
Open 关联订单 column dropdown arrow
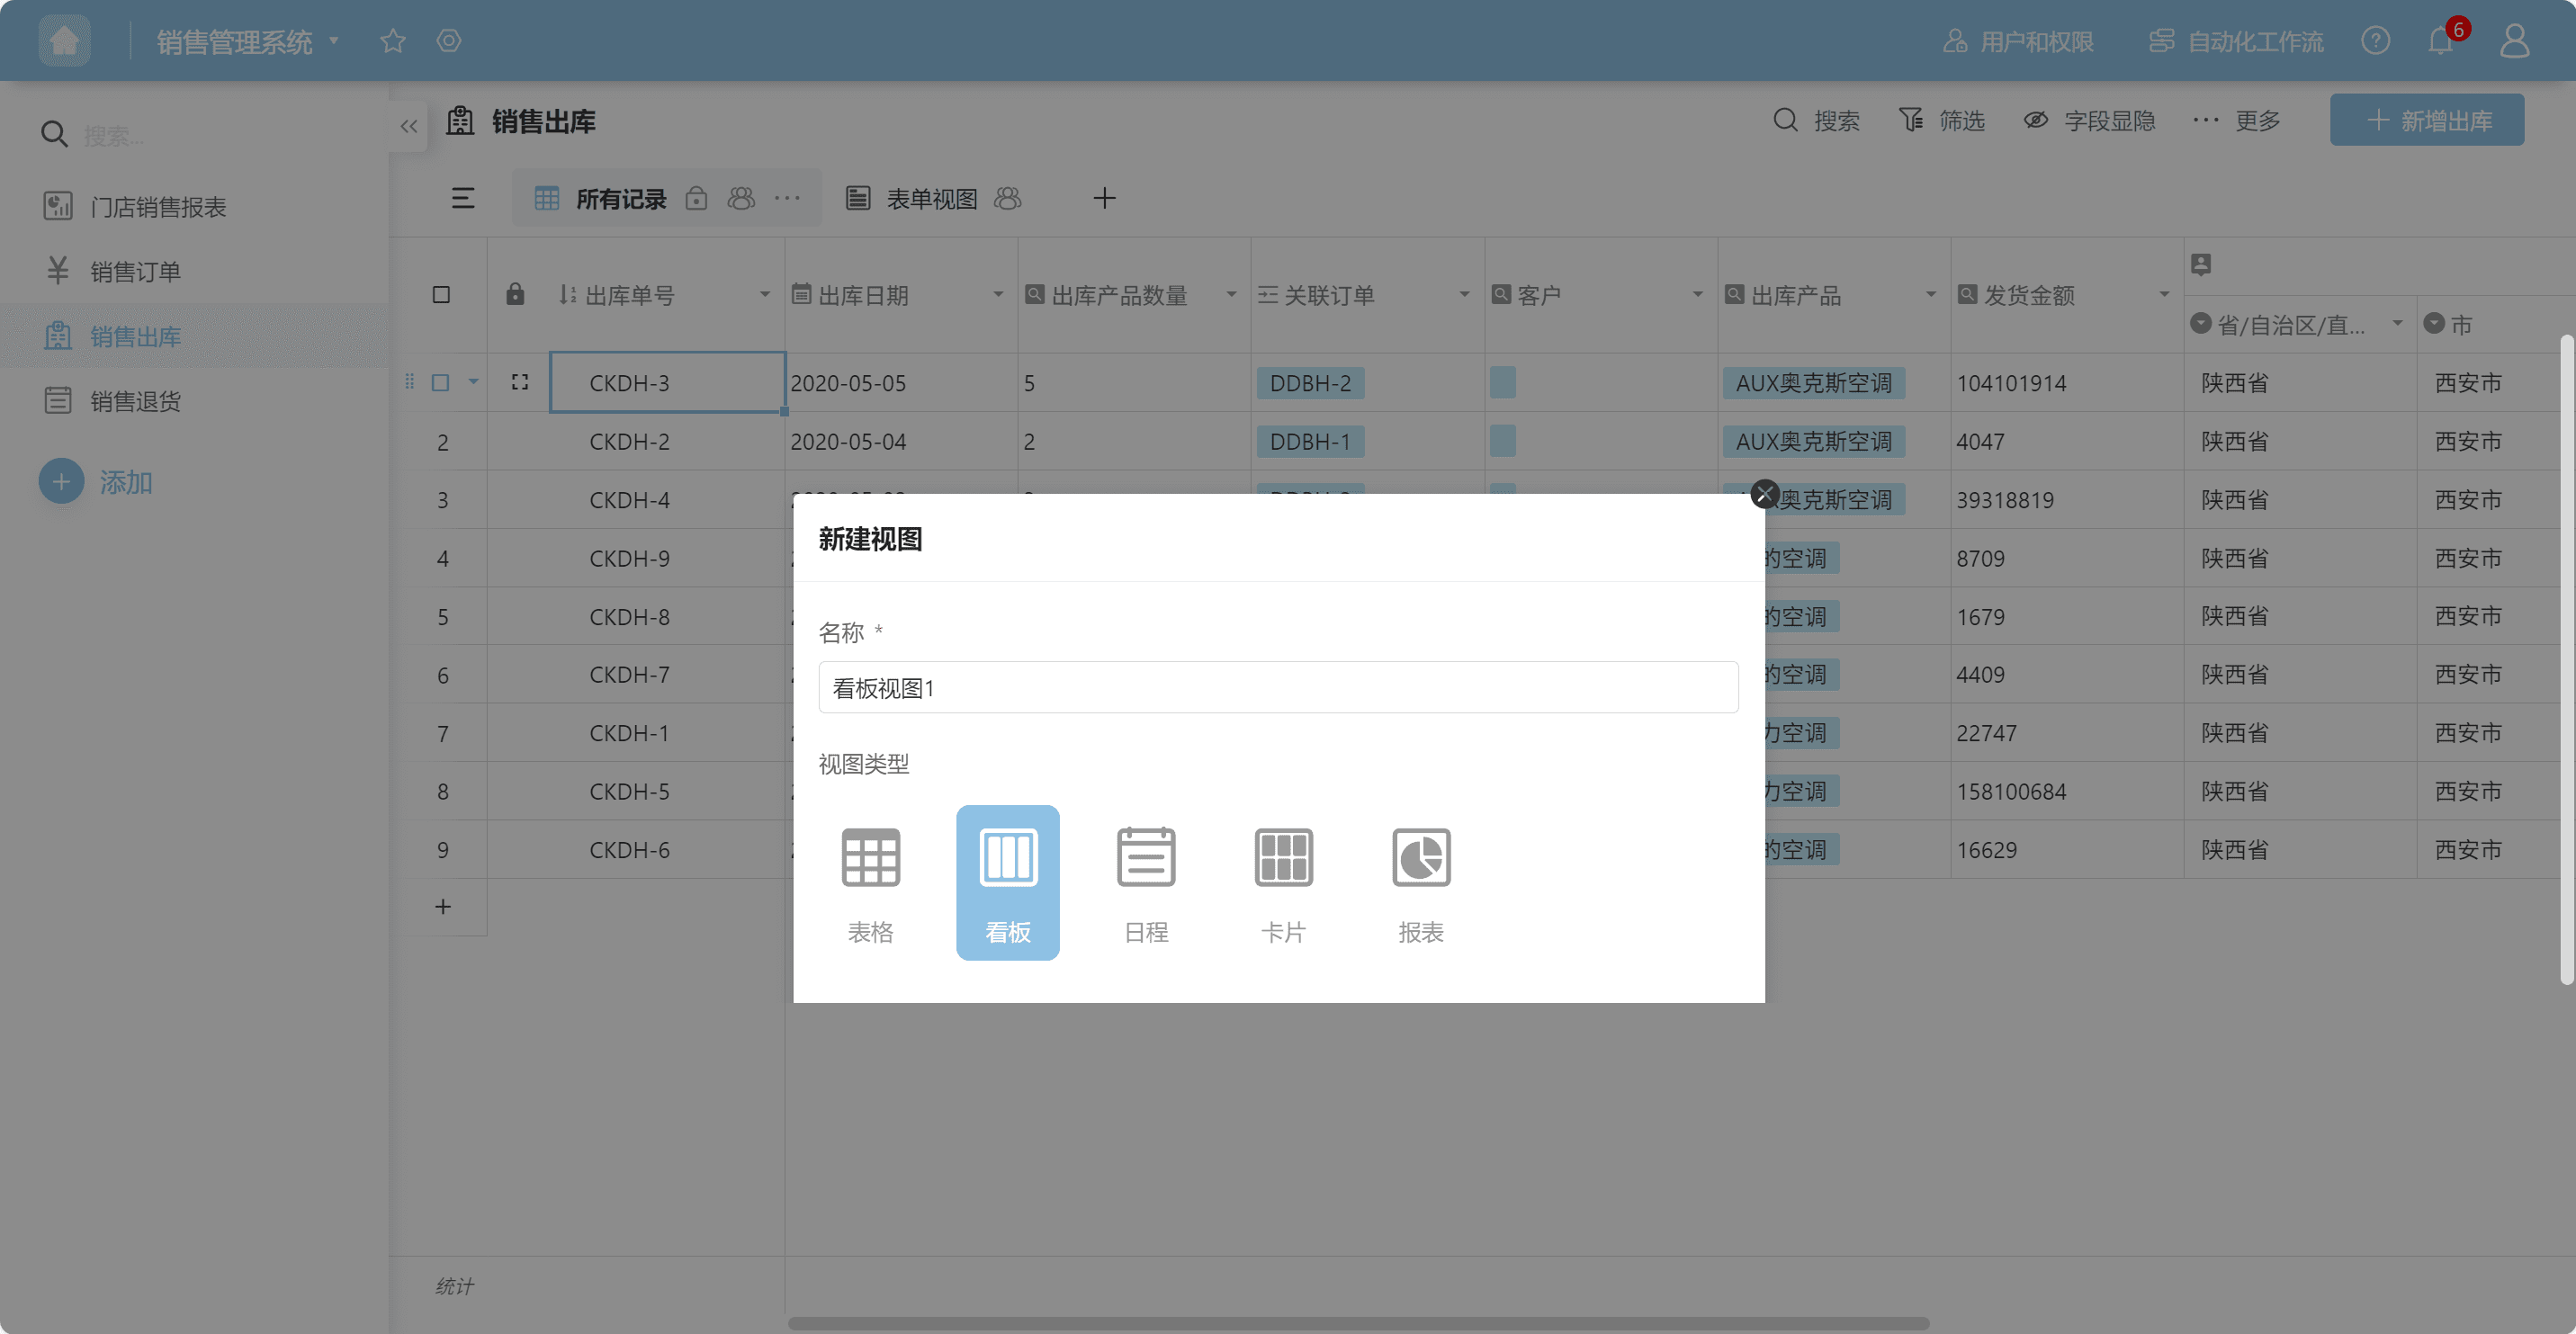pyautogui.click(x=1464, y=294)
